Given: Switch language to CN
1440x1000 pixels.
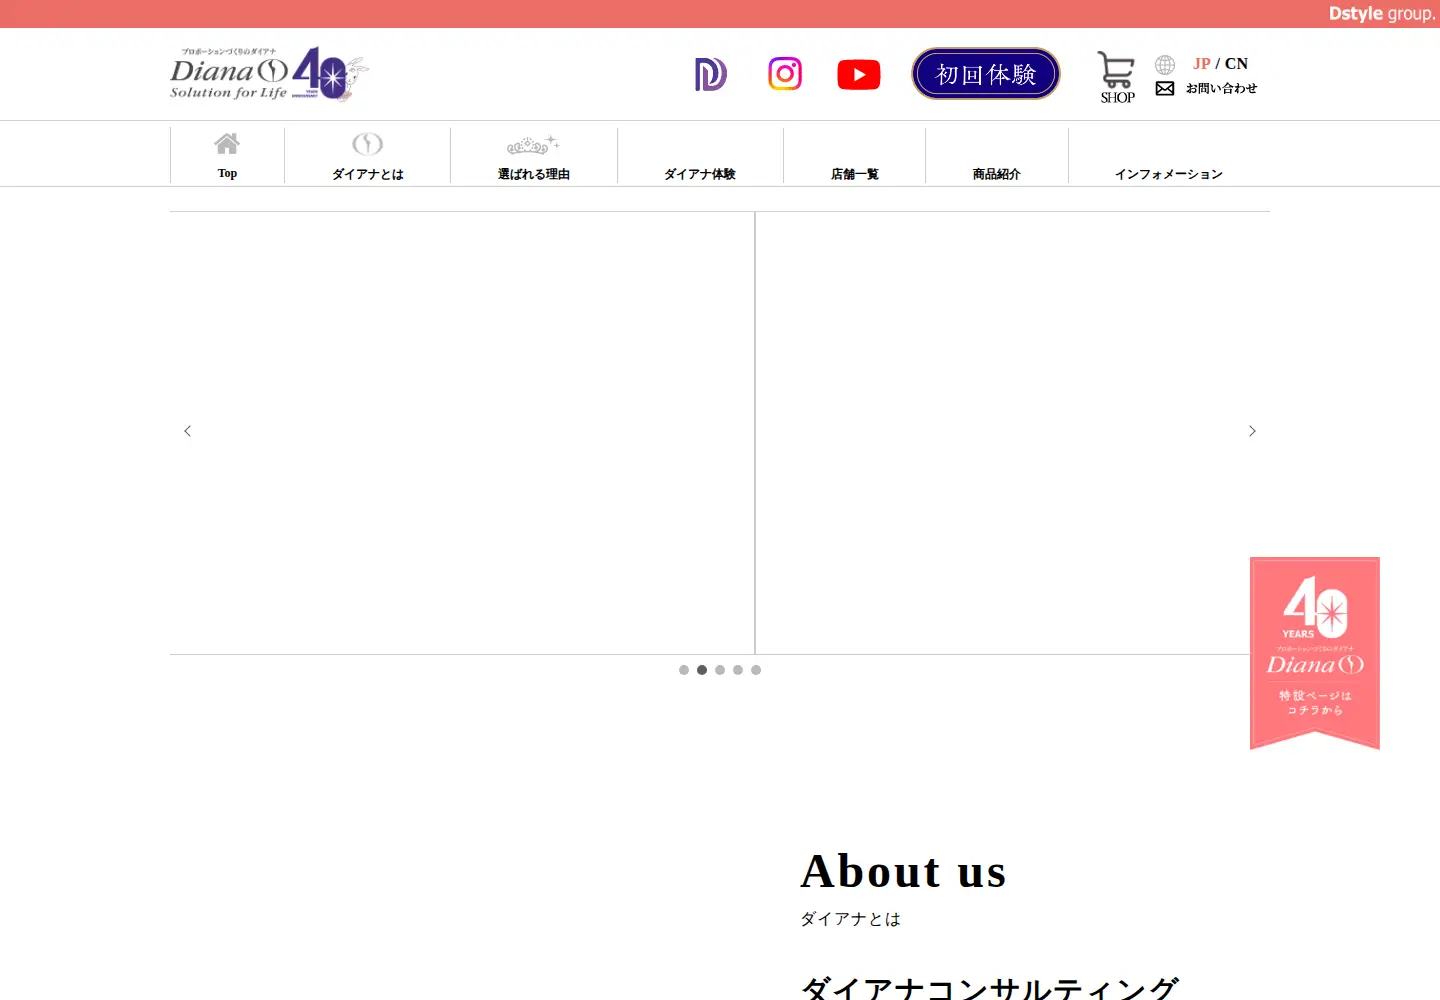Looking at the screenshot, I should (1237, 63).
